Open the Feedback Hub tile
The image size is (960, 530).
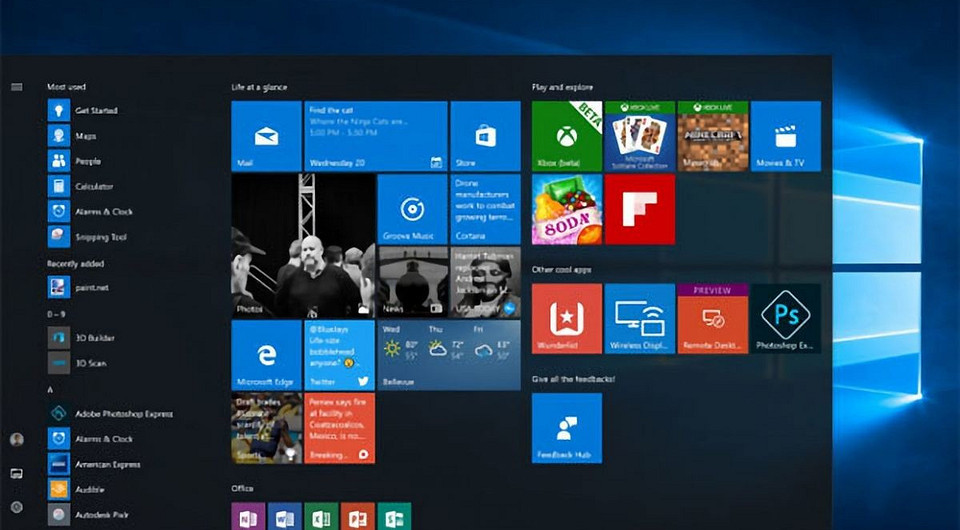point(567,428)
